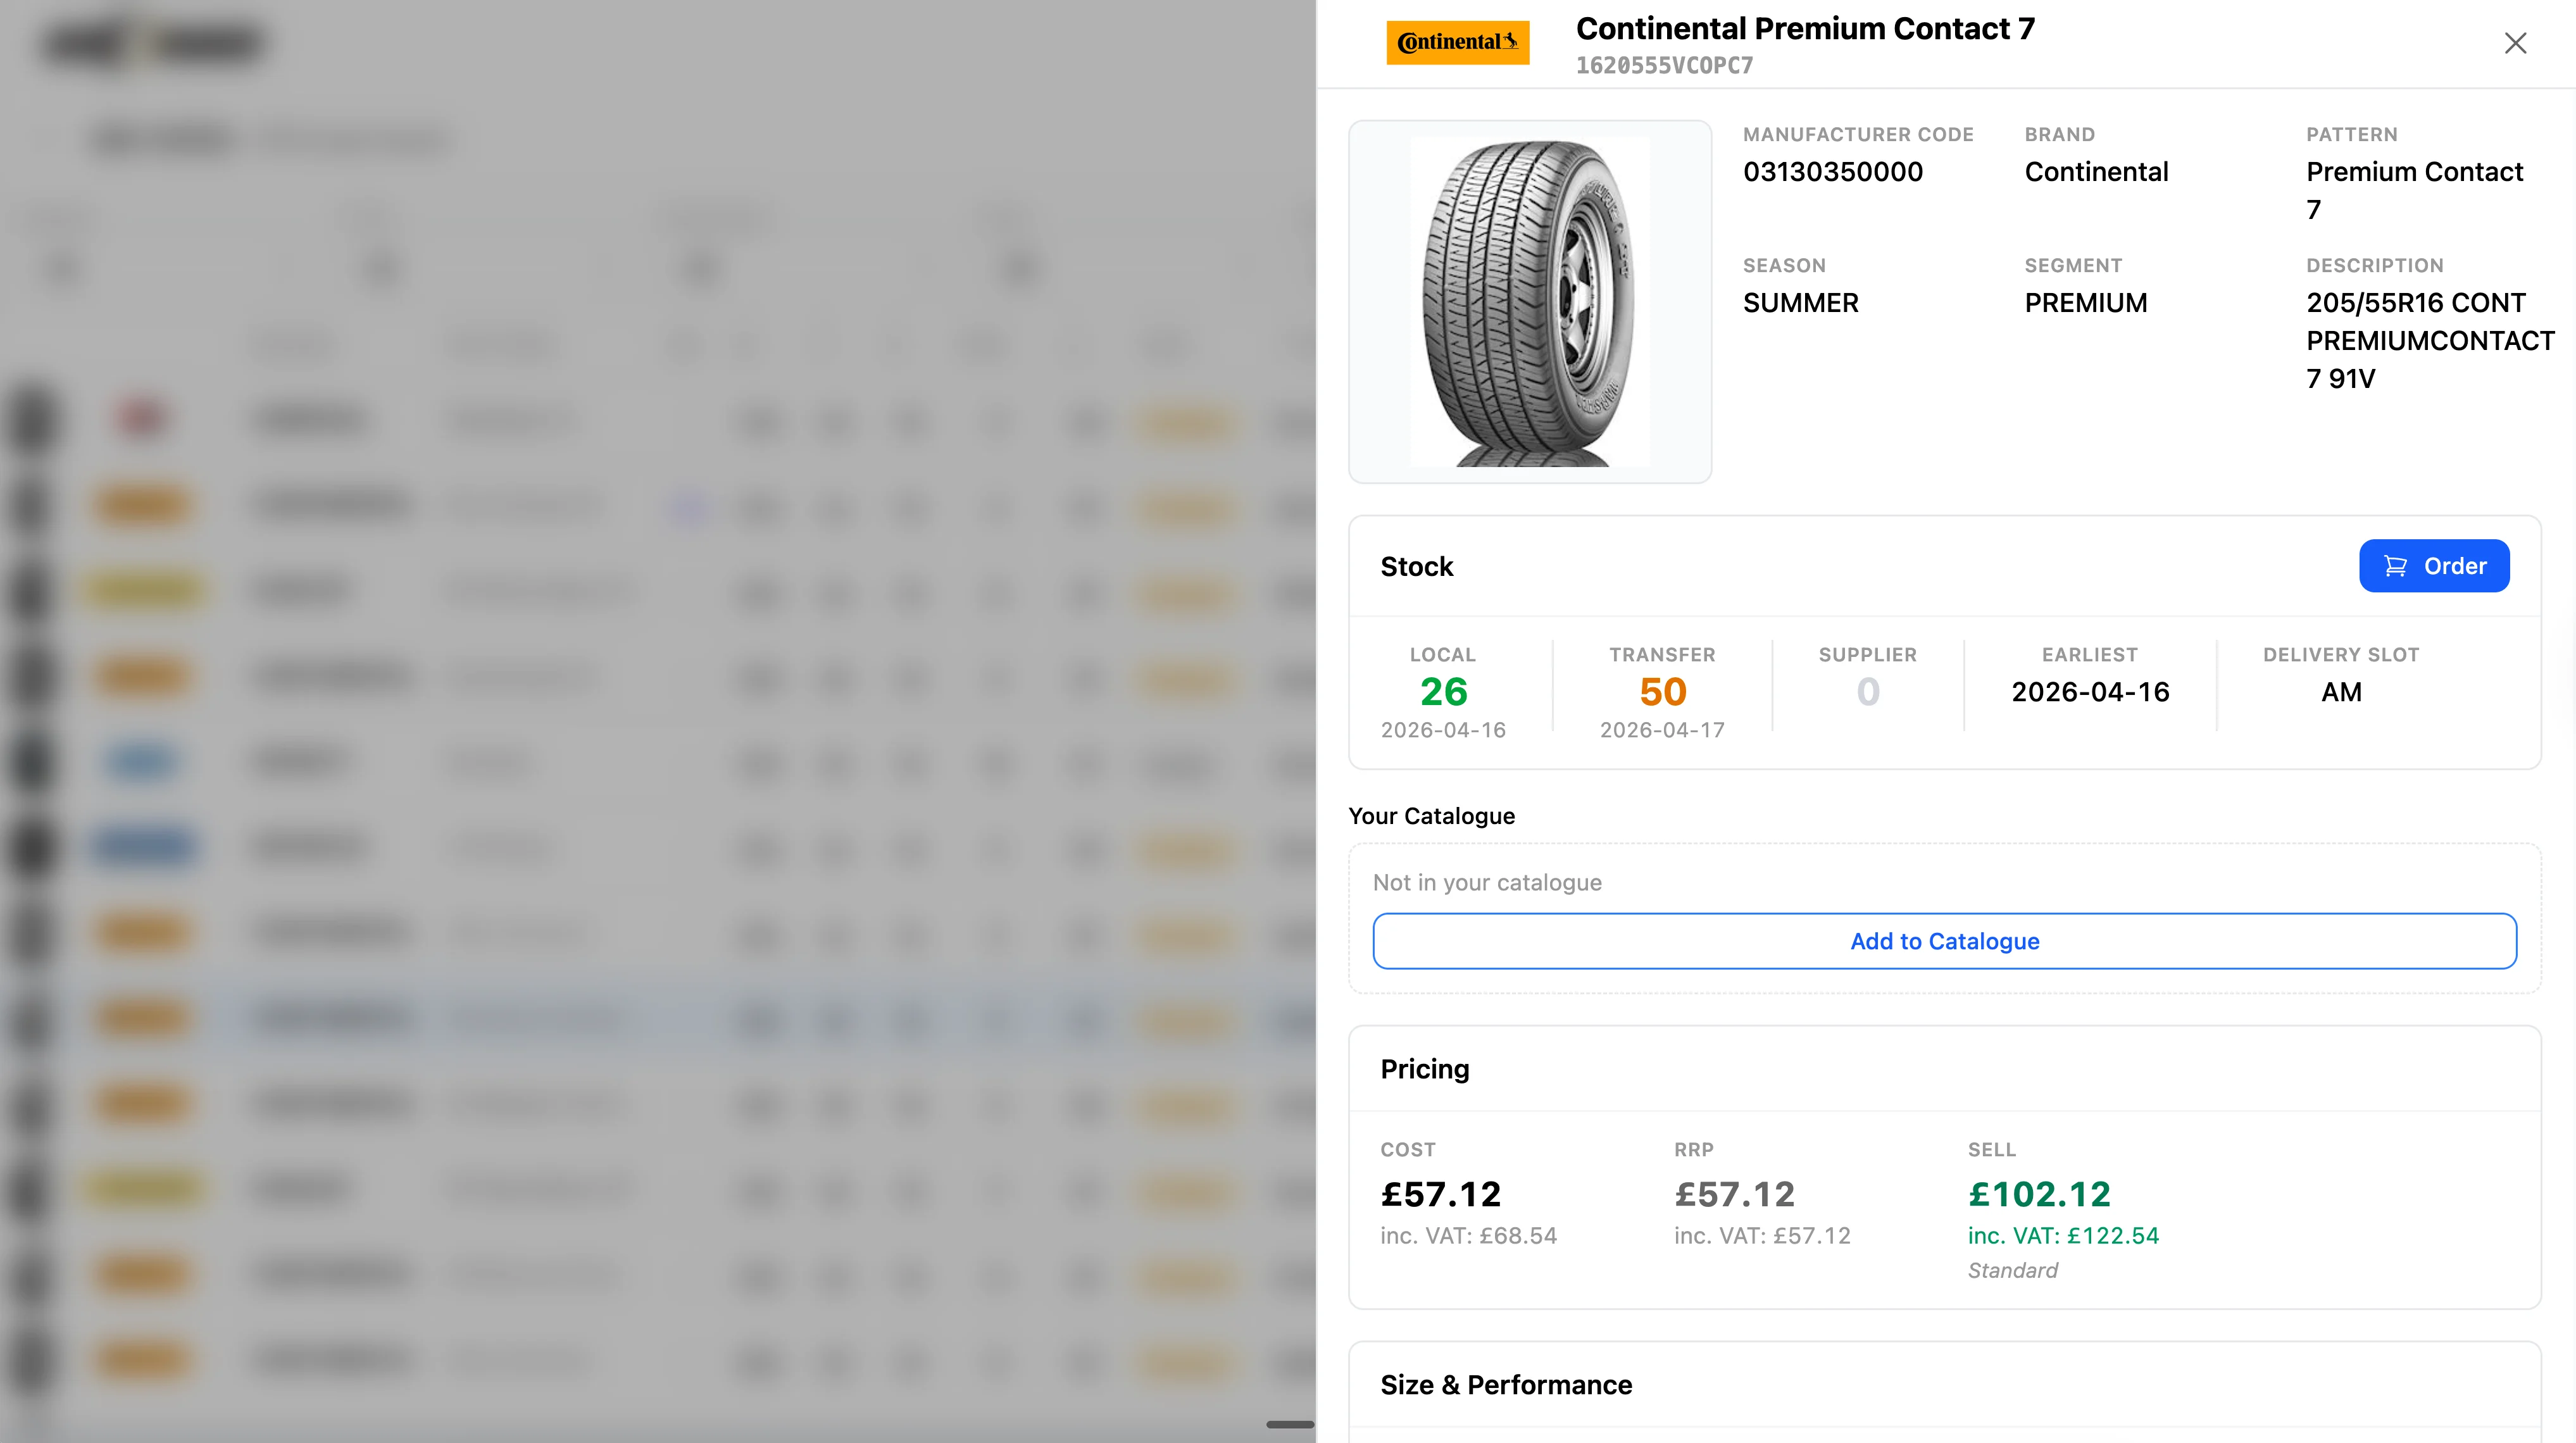This screenshot has width=2576, height=1443.
Task: Click the Continental brand logo
Action: [1456, 42]
